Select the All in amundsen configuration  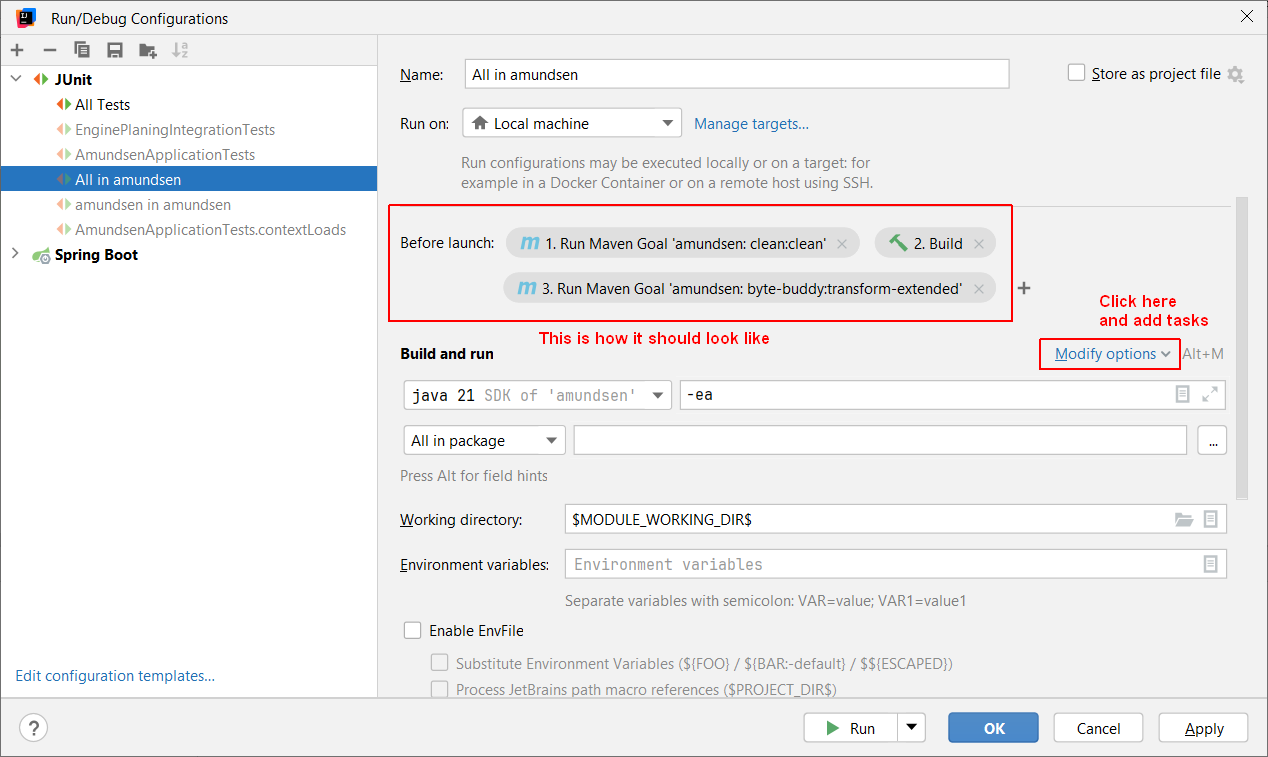pyautogui.click(x=188, y=179)
